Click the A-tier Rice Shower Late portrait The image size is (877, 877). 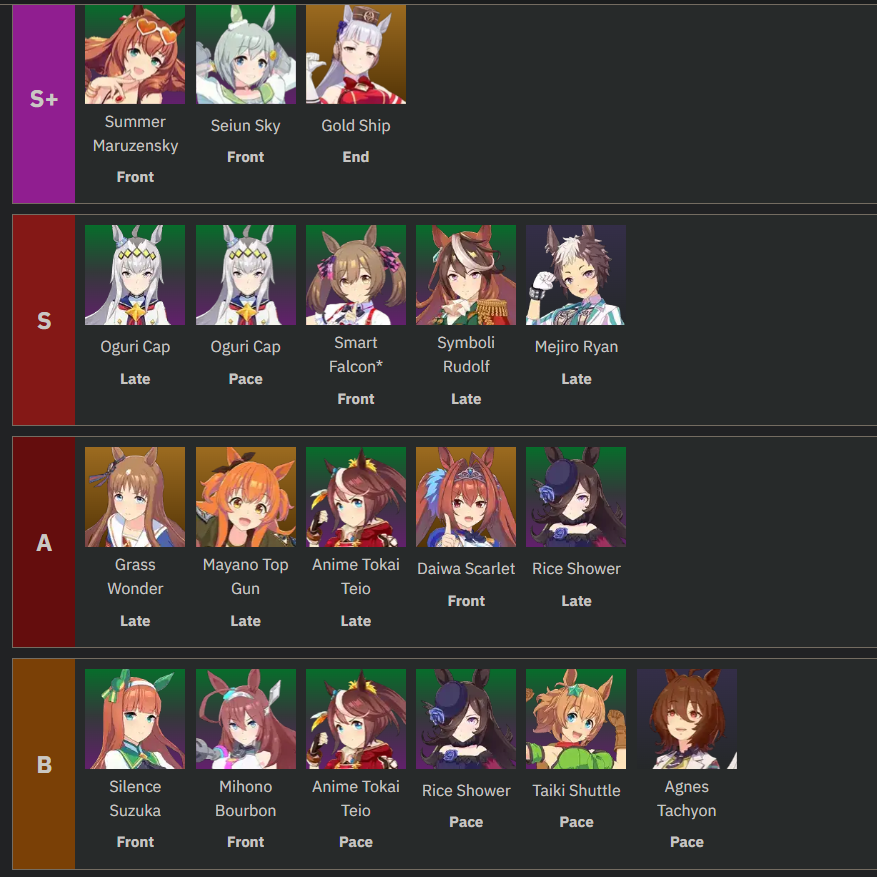click(576, 497)
